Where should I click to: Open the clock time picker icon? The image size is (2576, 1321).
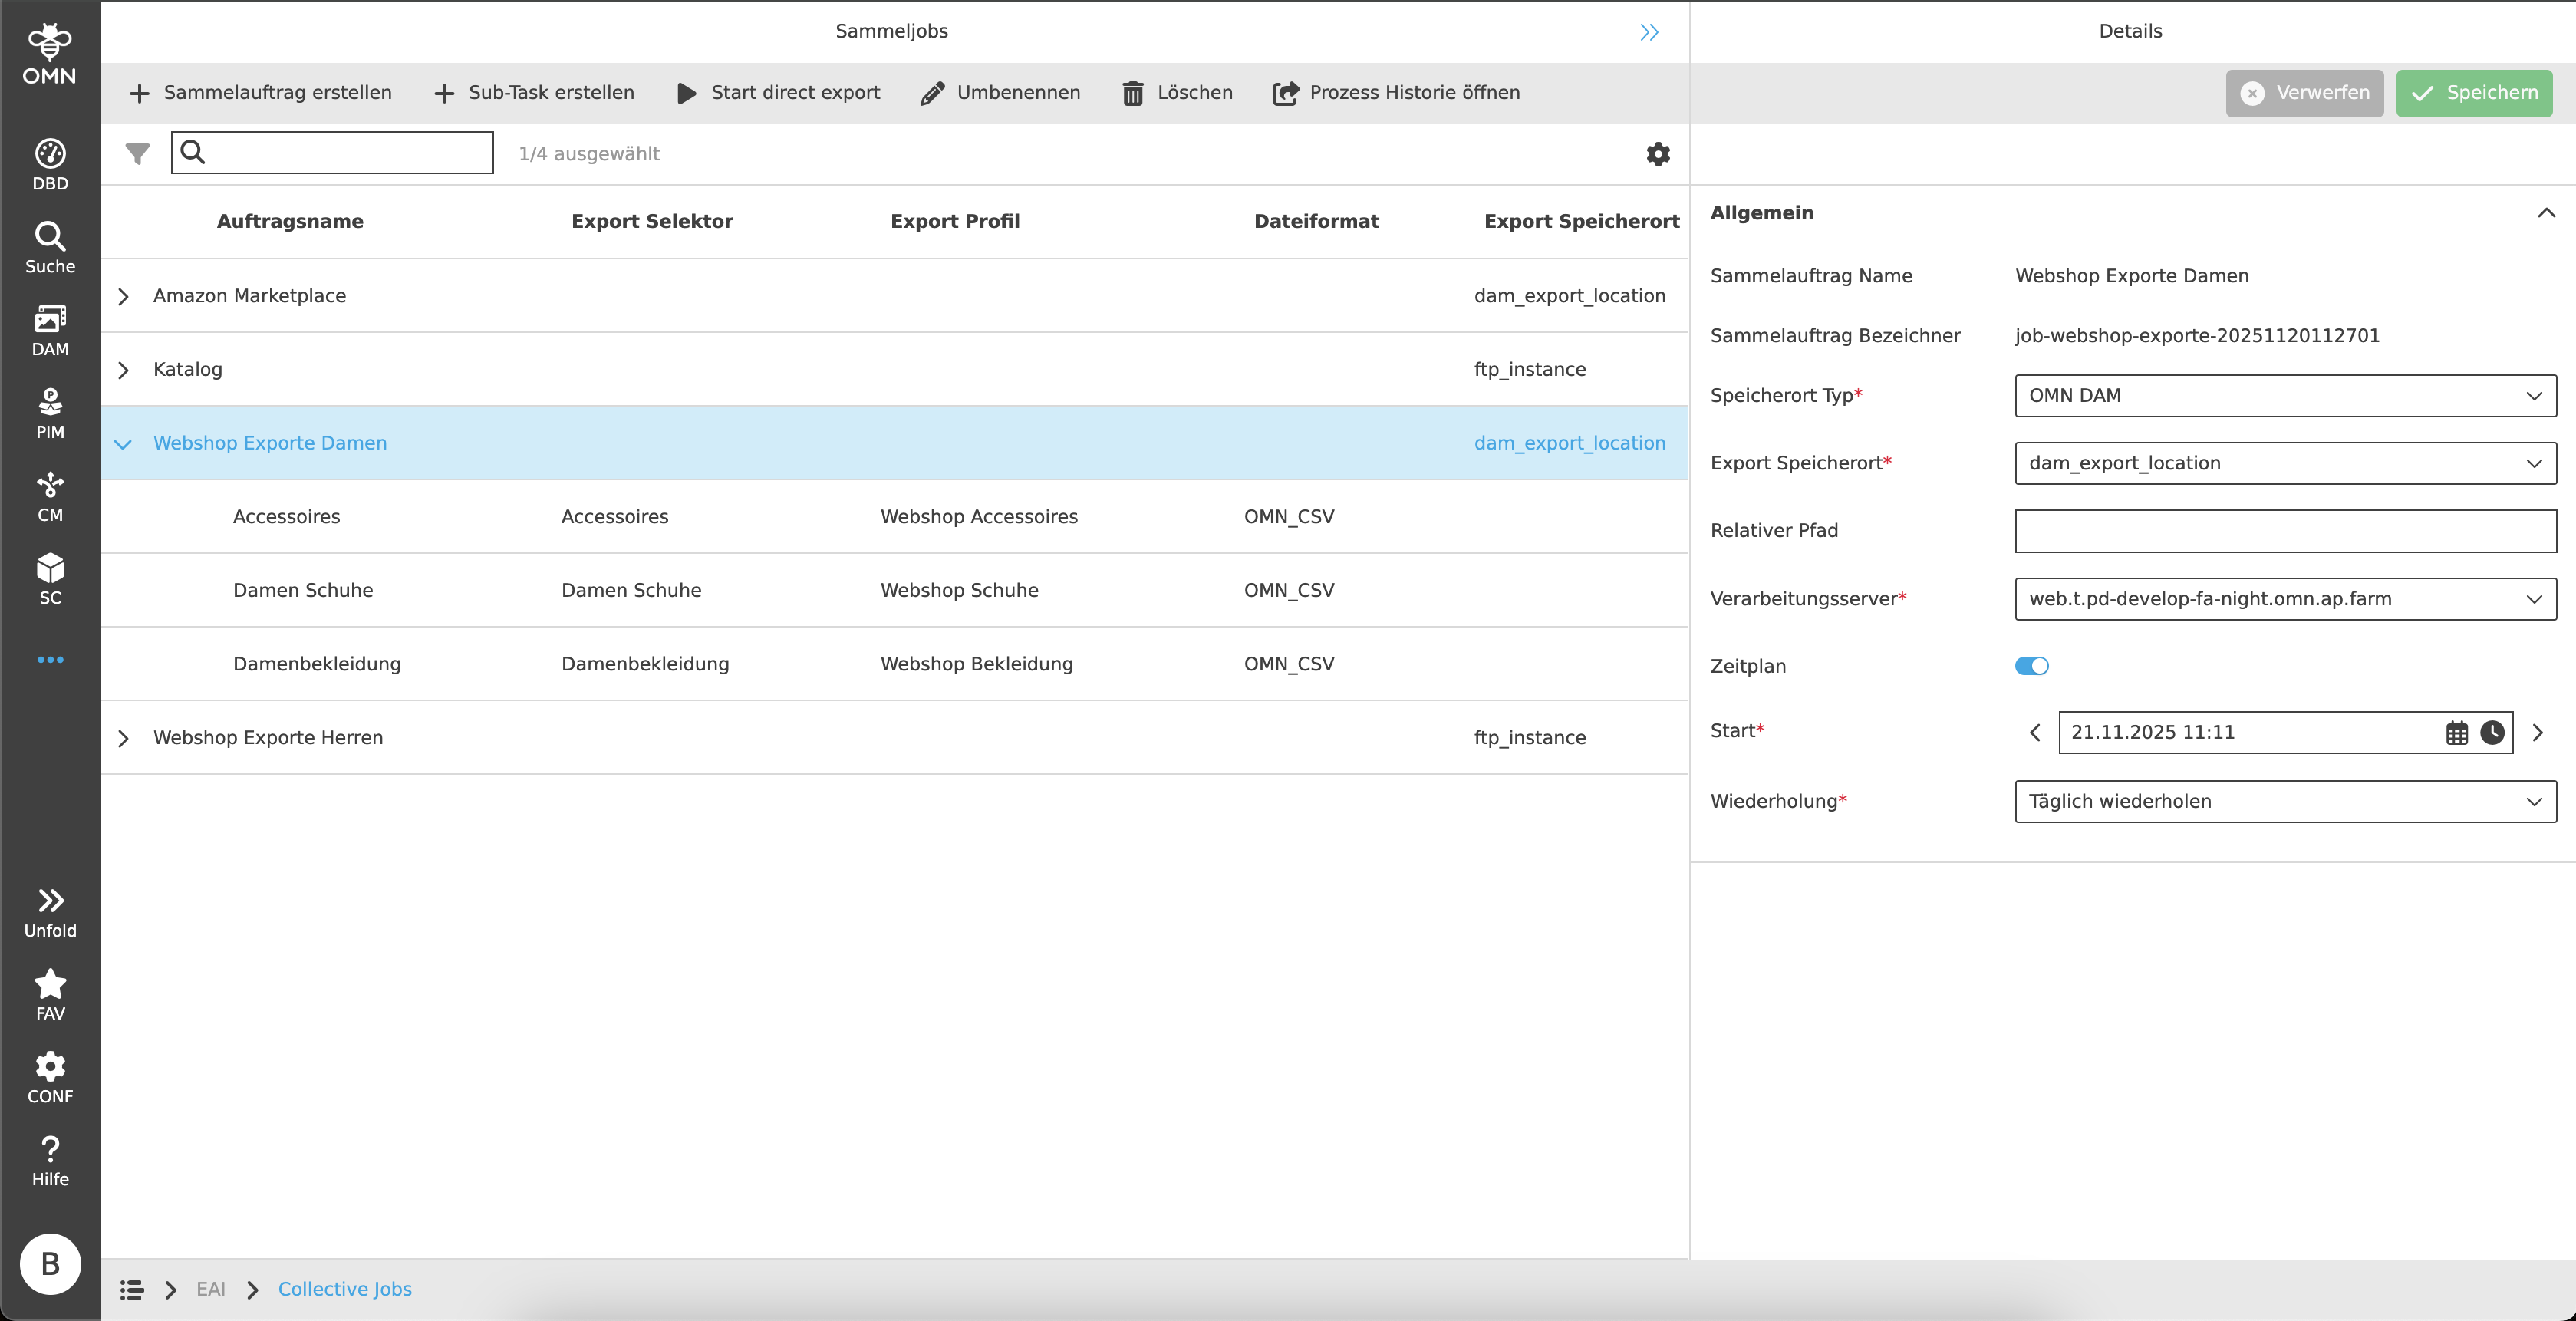click(x=2492, y=733)
